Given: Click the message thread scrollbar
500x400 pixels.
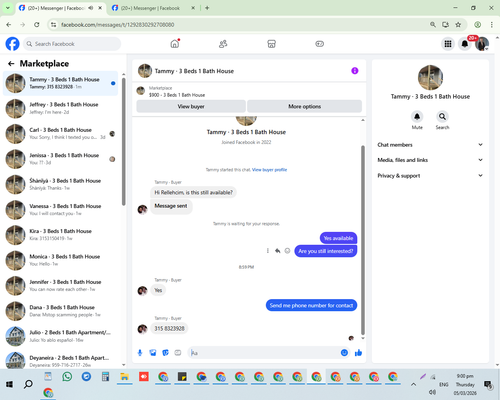Looking at the screenshot, I should pyautogui.click(x=363, y=239).
